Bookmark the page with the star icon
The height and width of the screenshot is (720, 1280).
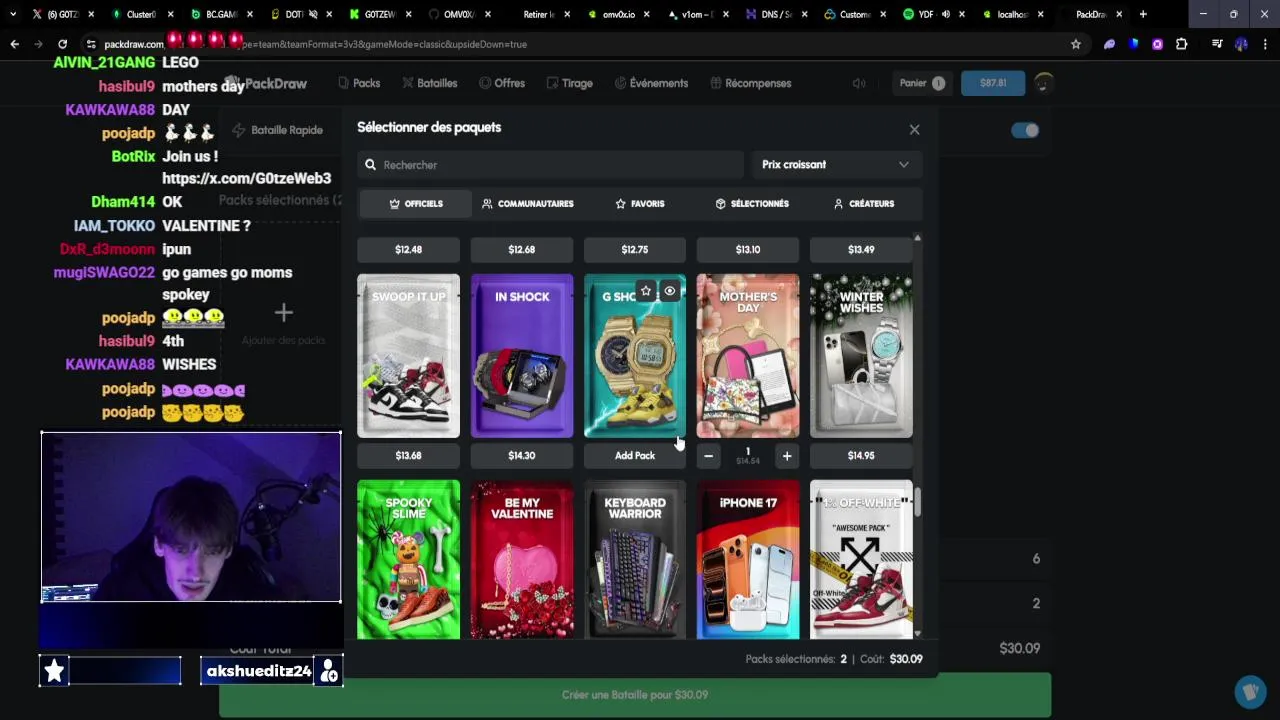tap(1076, 44)
